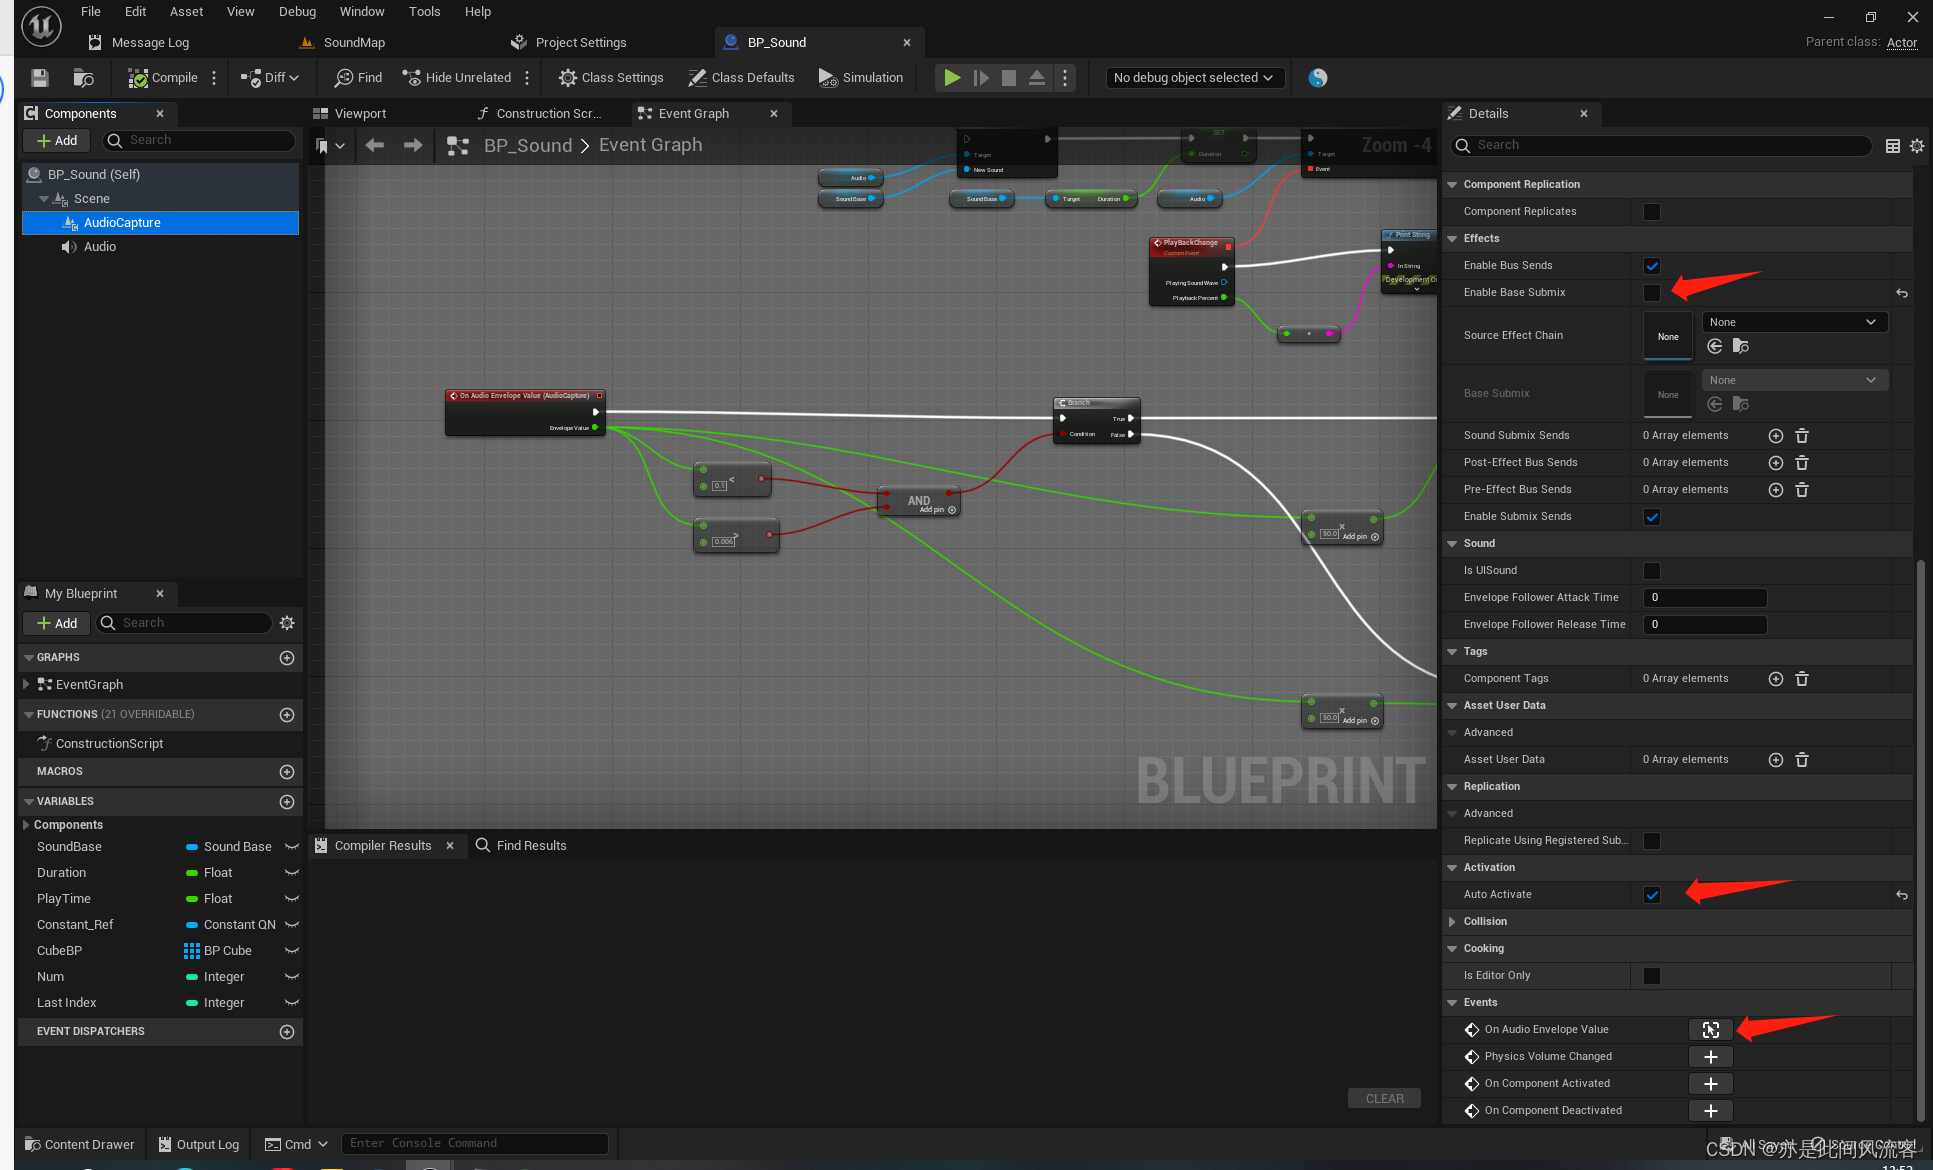Delete all Component Tags elements
The height and width of the screenshot is (1170, 1933).
[x=1801, y=678]
